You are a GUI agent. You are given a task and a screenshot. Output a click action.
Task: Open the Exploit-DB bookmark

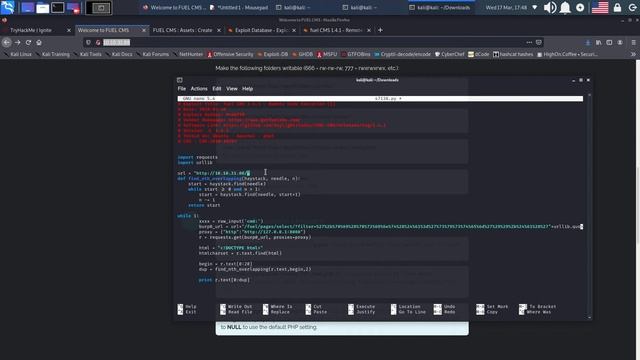point(272,54)
